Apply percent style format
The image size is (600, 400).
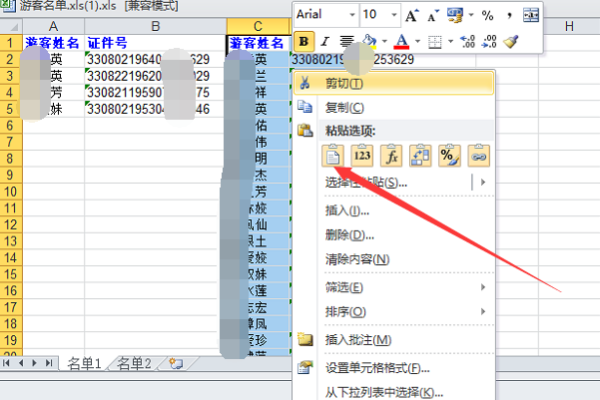click(488, 16)
